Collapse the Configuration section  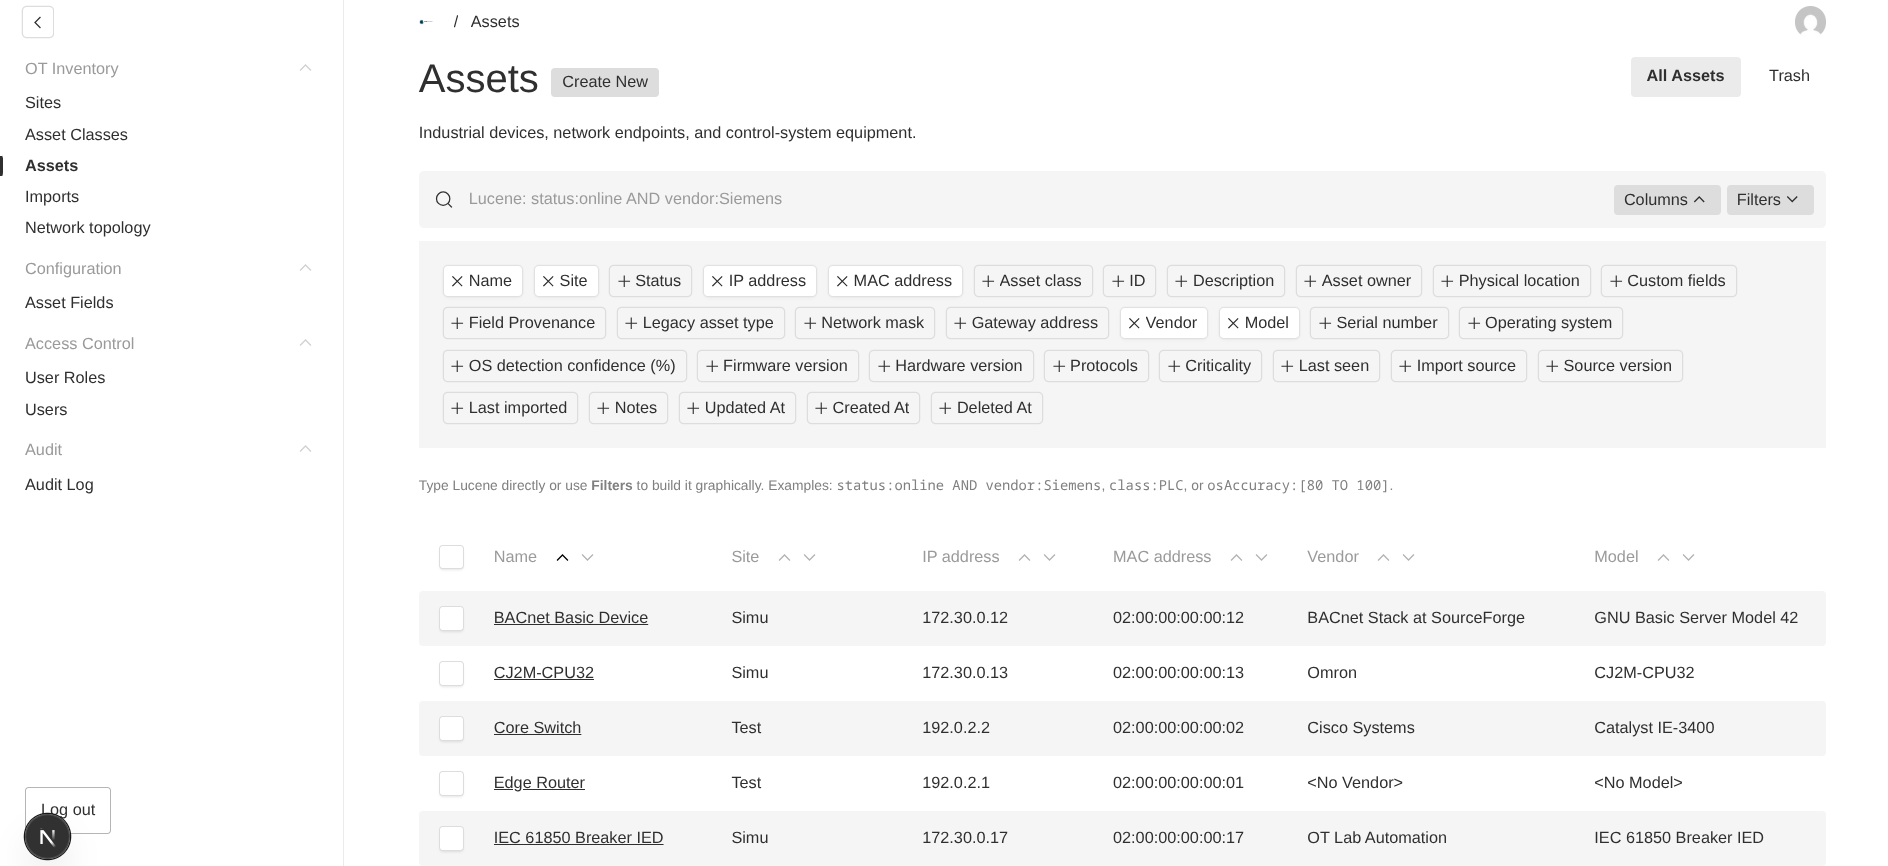pos(306,268)
